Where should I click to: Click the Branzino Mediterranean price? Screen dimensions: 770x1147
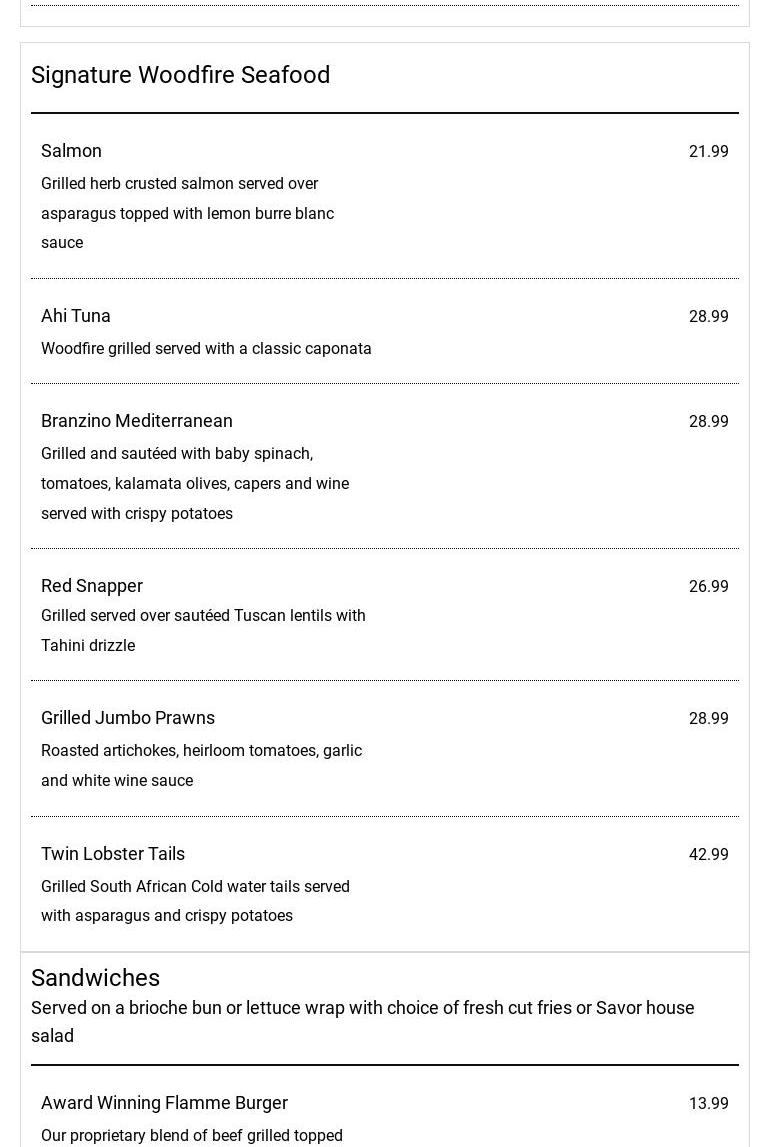708,422
